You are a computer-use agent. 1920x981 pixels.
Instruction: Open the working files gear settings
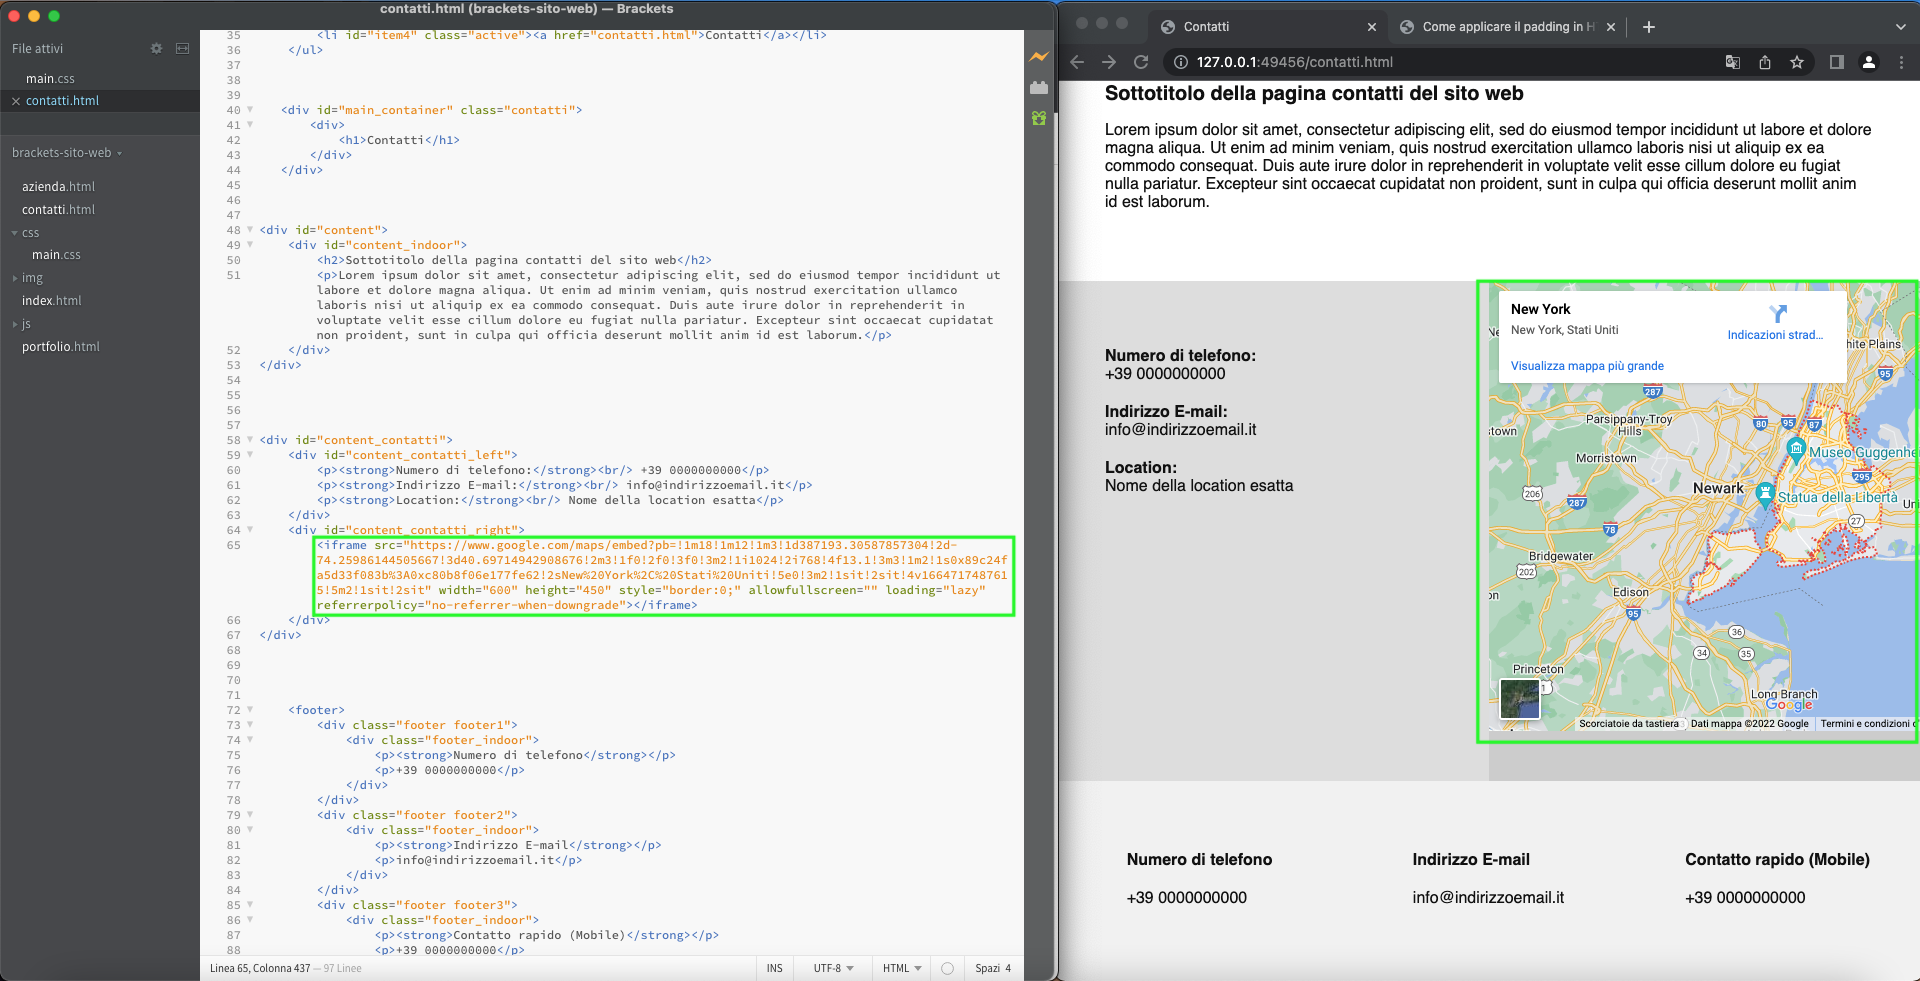pos(156,48)
